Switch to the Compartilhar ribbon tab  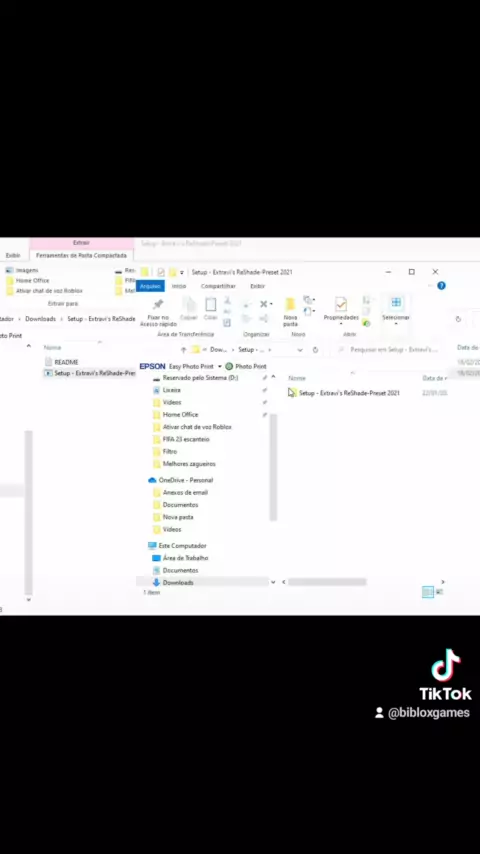click(218, 286)
